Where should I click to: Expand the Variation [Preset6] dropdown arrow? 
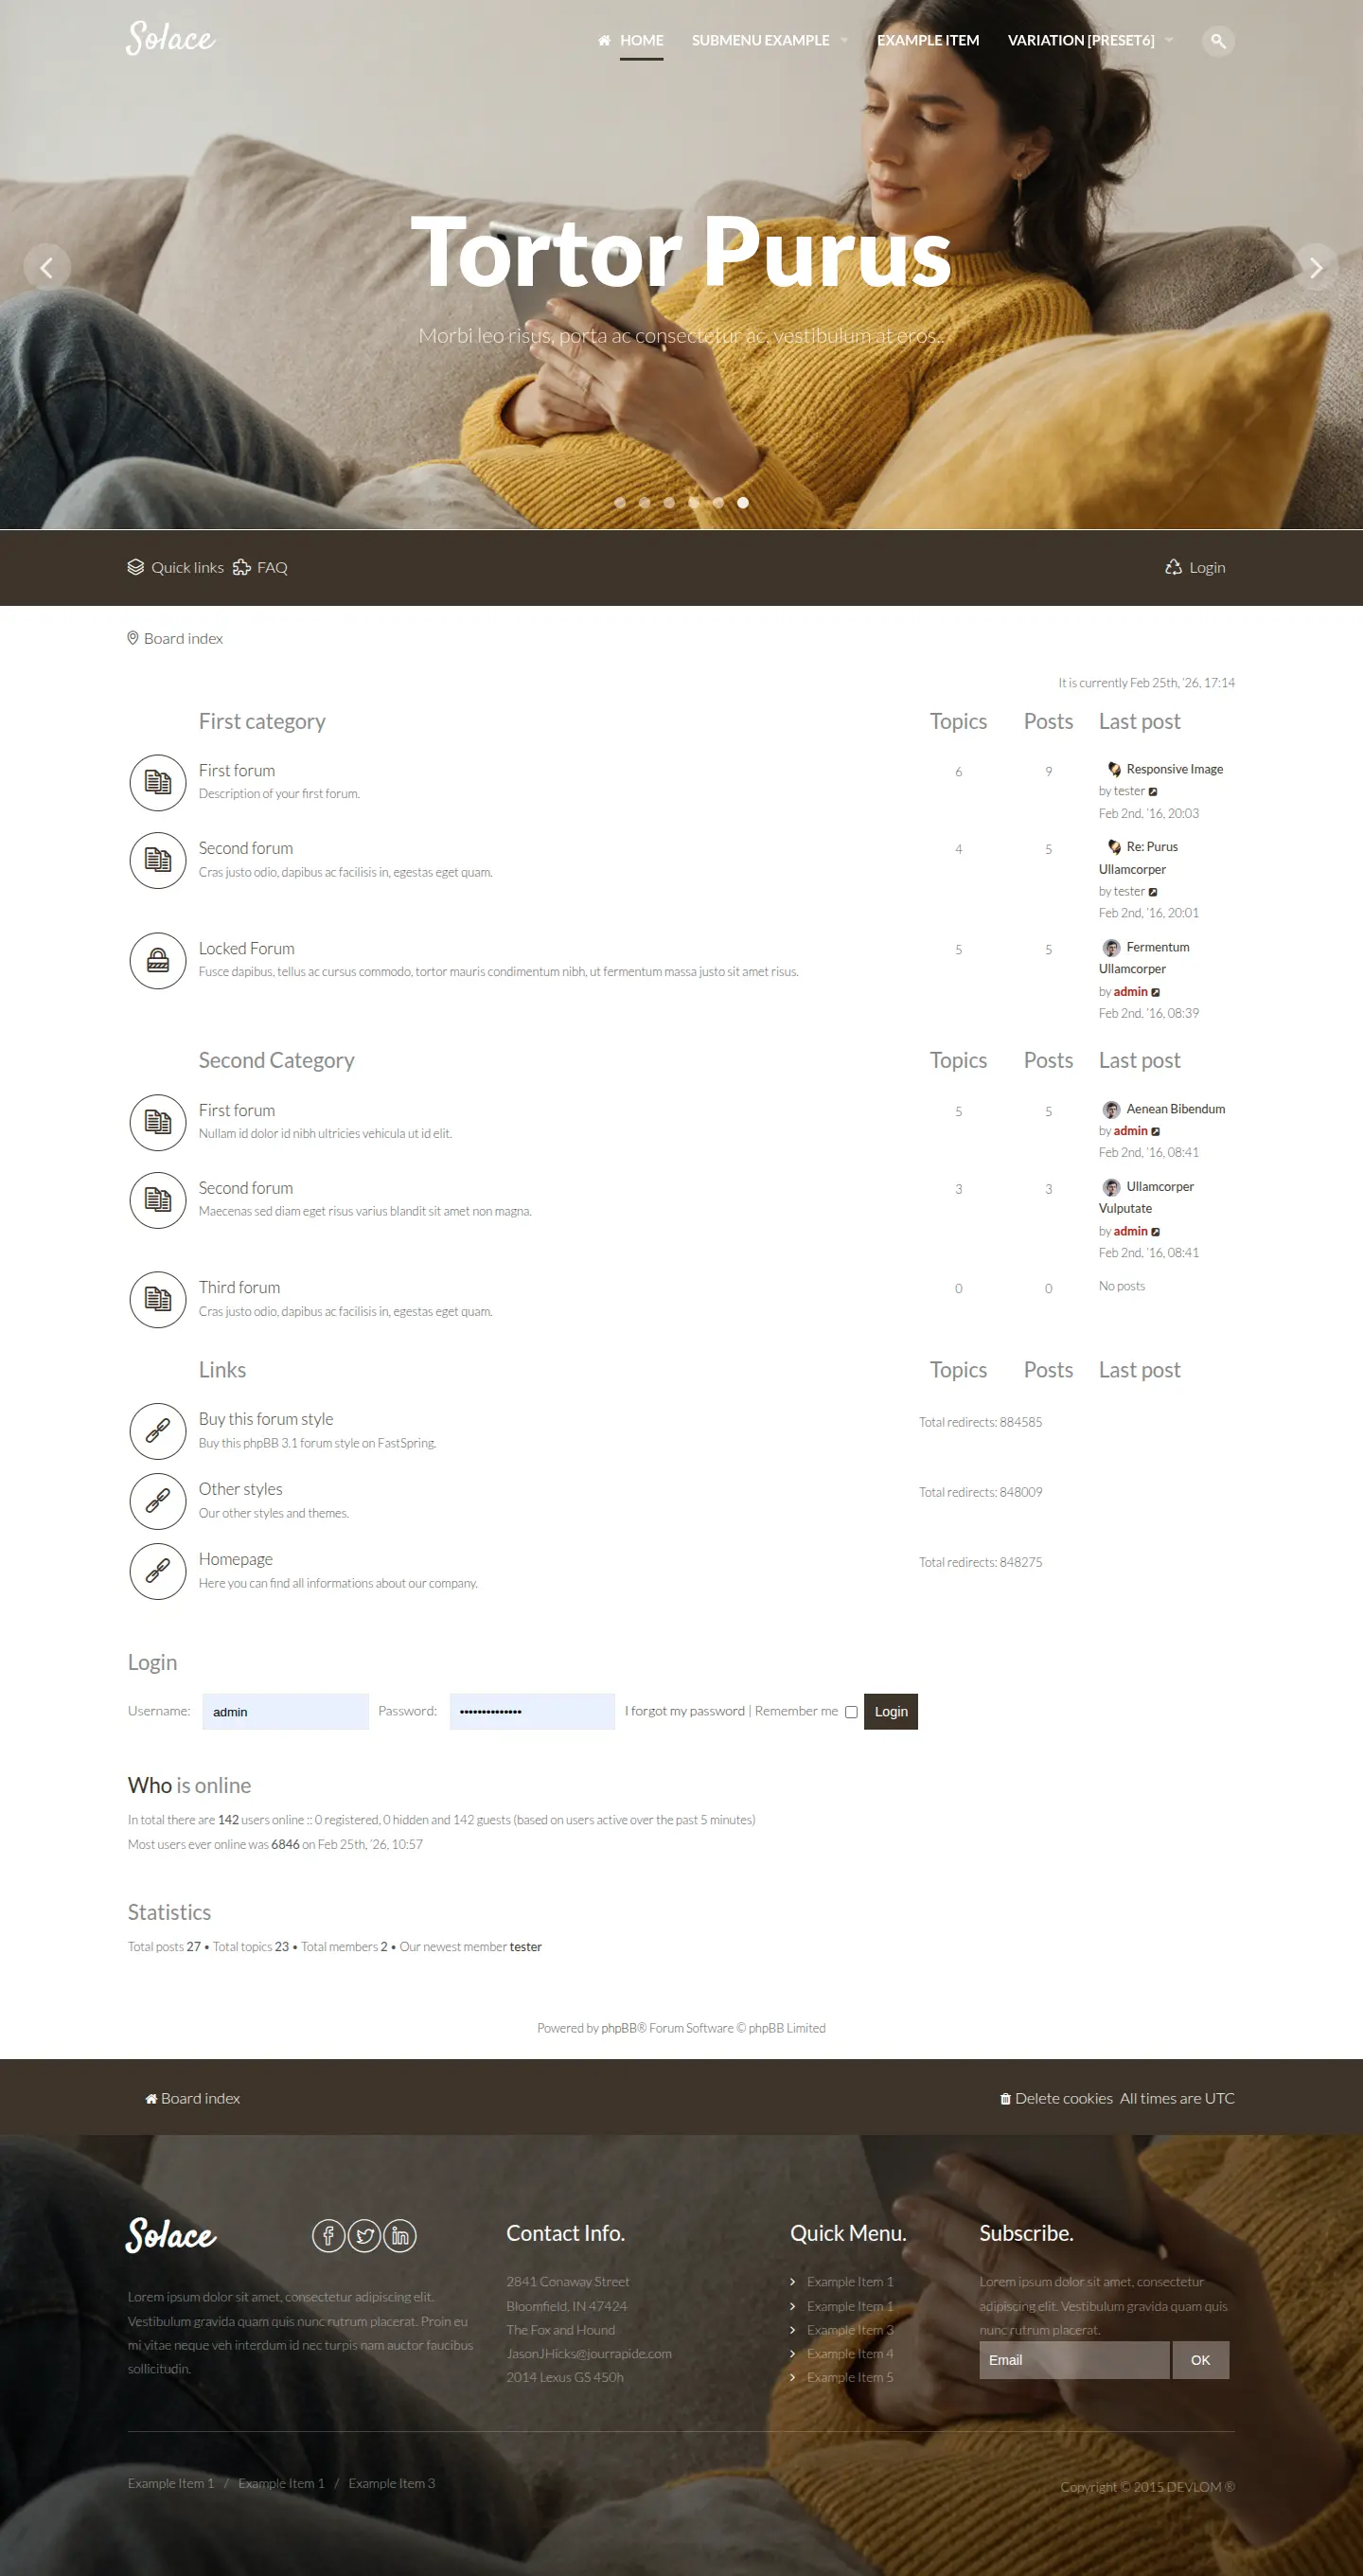coord(1169,41)
